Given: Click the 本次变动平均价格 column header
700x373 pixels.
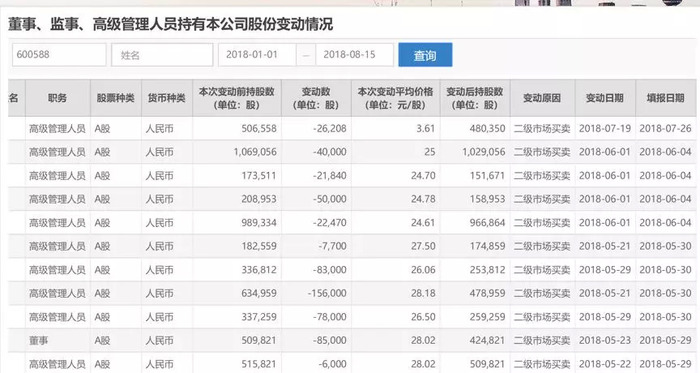Looking at the screenshot, I should [x=396, y=98].
